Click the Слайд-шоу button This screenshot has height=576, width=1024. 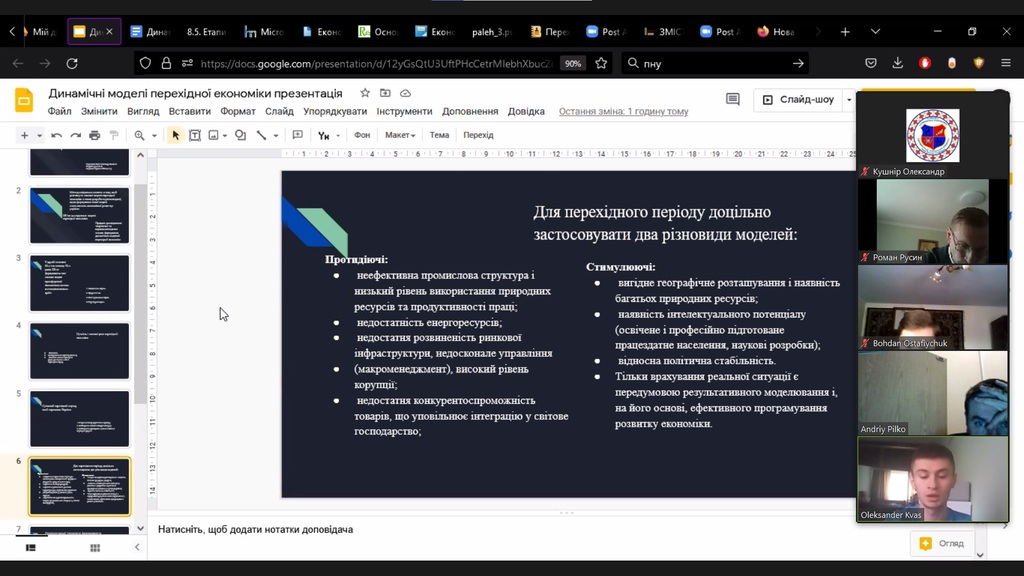tap(798, 100)
